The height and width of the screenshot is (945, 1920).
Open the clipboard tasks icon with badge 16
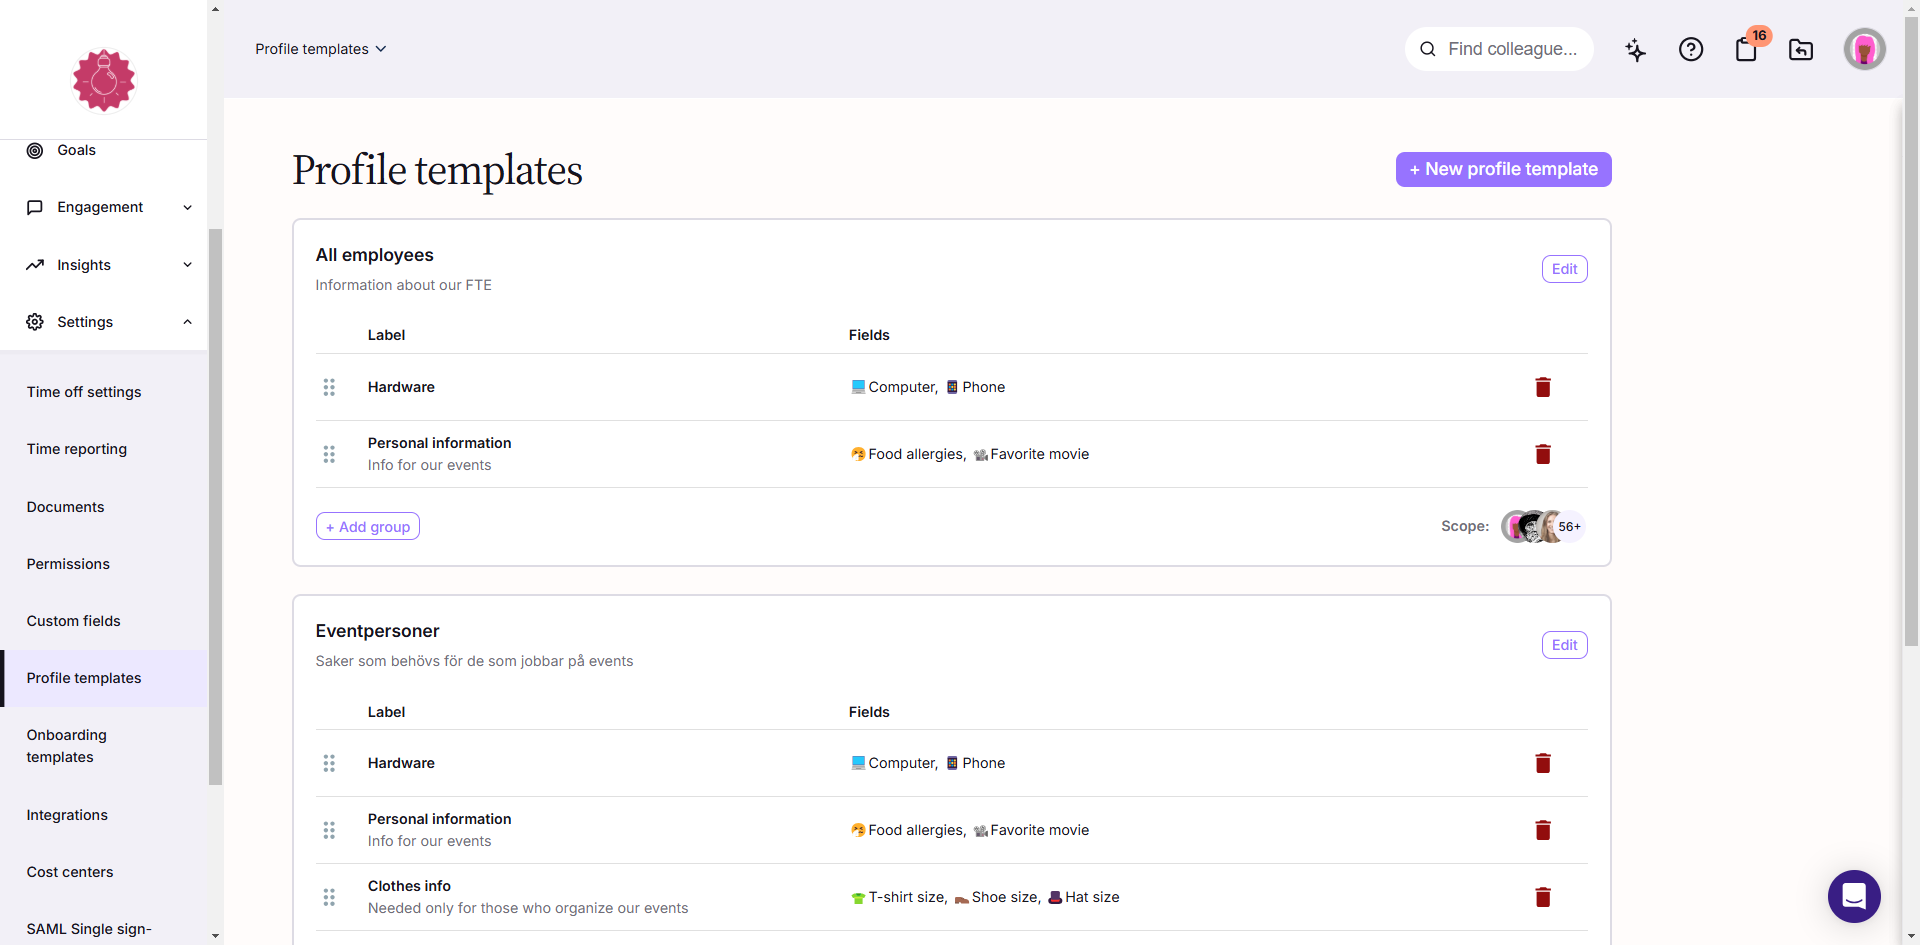pos(1747,49)
